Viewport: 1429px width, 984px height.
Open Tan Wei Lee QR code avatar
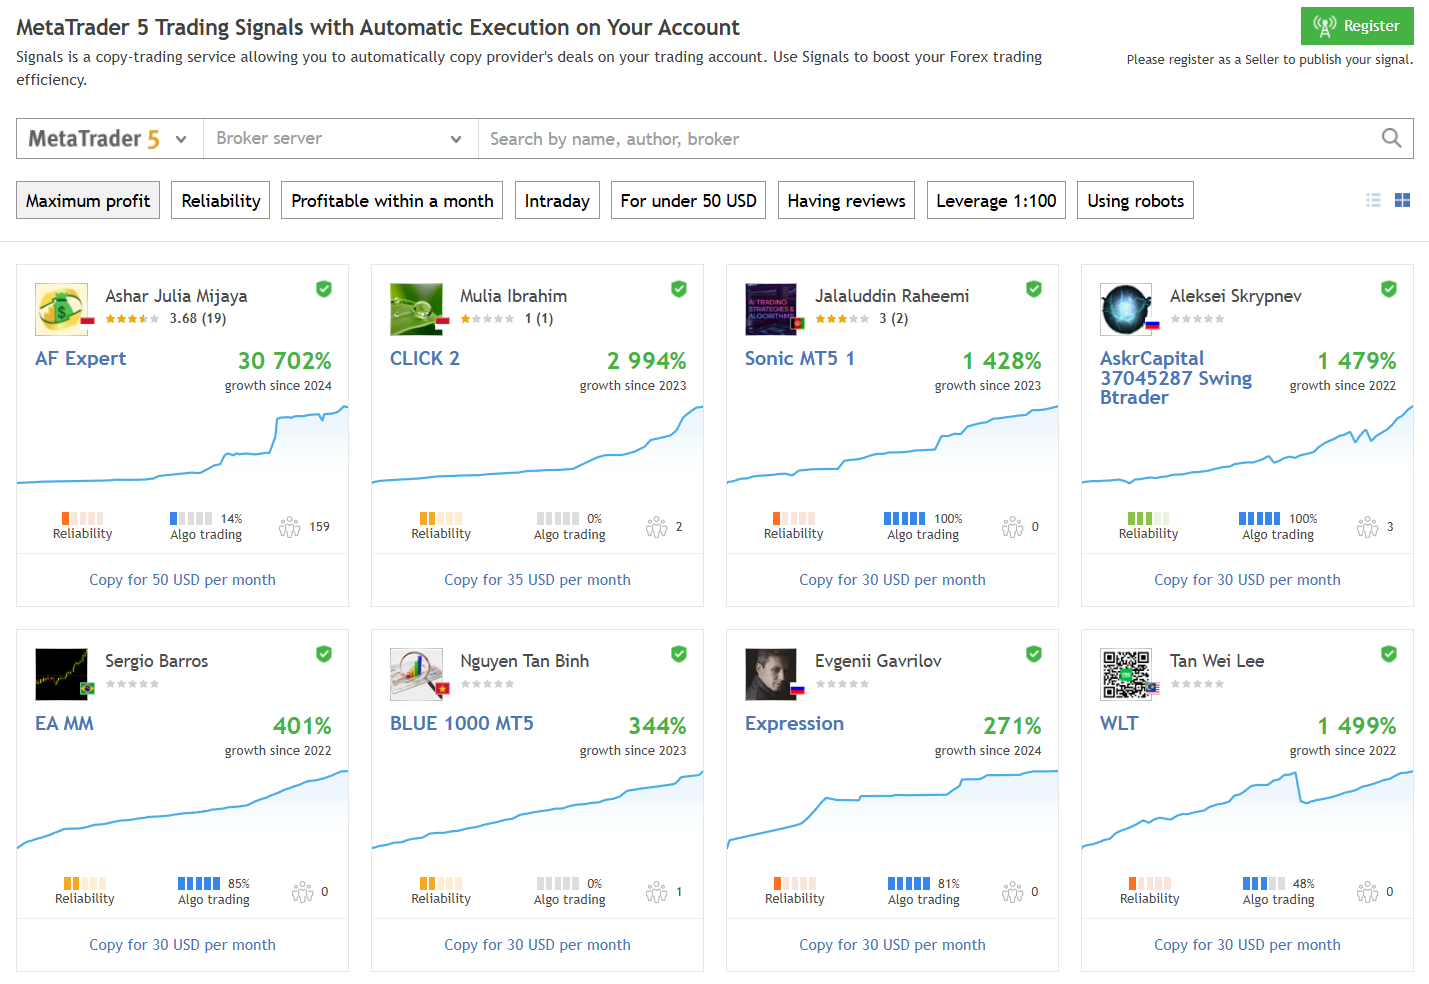pos(1126,674)
